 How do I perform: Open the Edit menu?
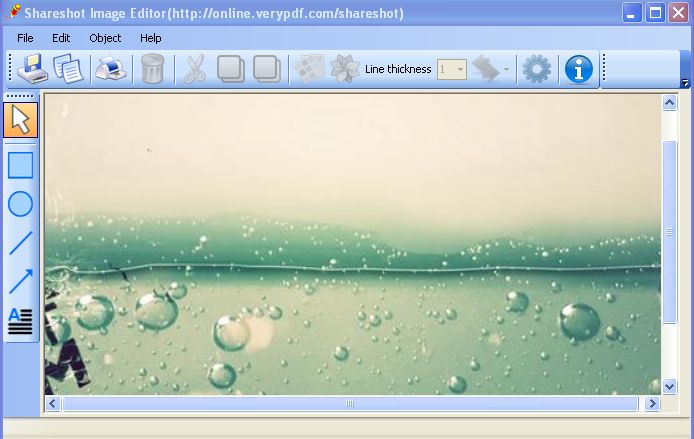61,38
